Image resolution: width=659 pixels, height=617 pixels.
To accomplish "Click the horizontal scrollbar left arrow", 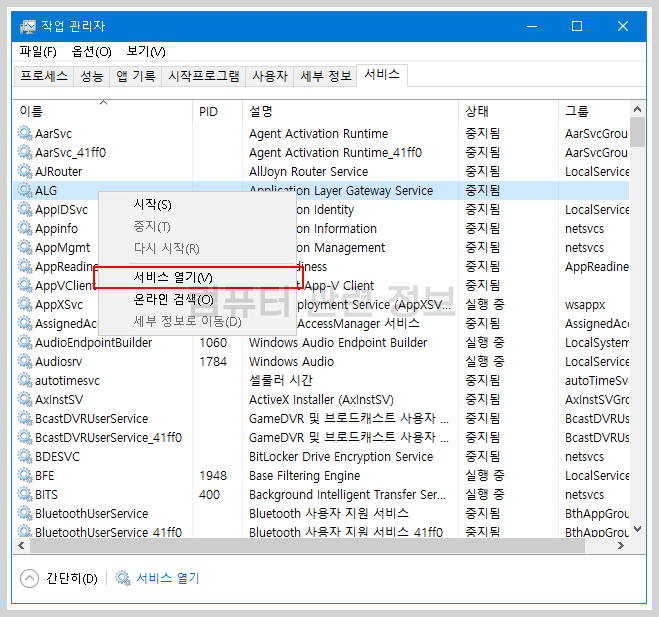I will (21, 546).
